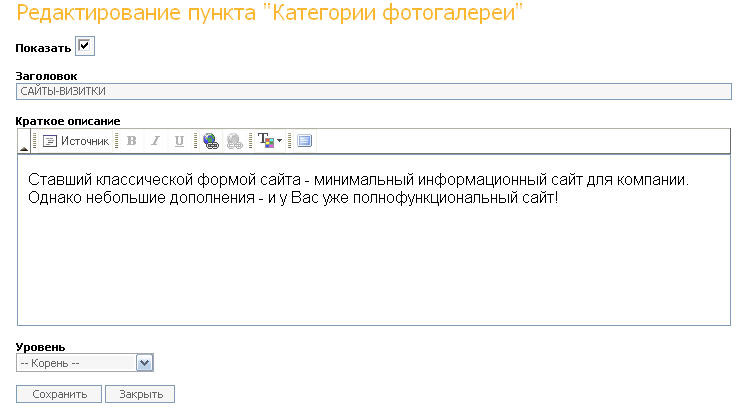Click the Показать label text
Image resolution: width=747 pixels, height=413 pixels.
pyautogui.click(x=43, y=48)
